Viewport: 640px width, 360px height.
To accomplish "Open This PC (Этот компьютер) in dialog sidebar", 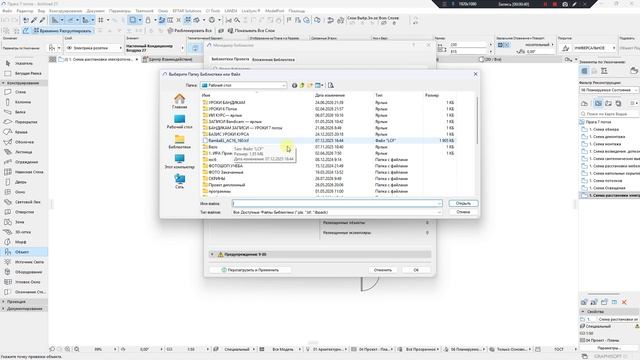I will point(180,162).
